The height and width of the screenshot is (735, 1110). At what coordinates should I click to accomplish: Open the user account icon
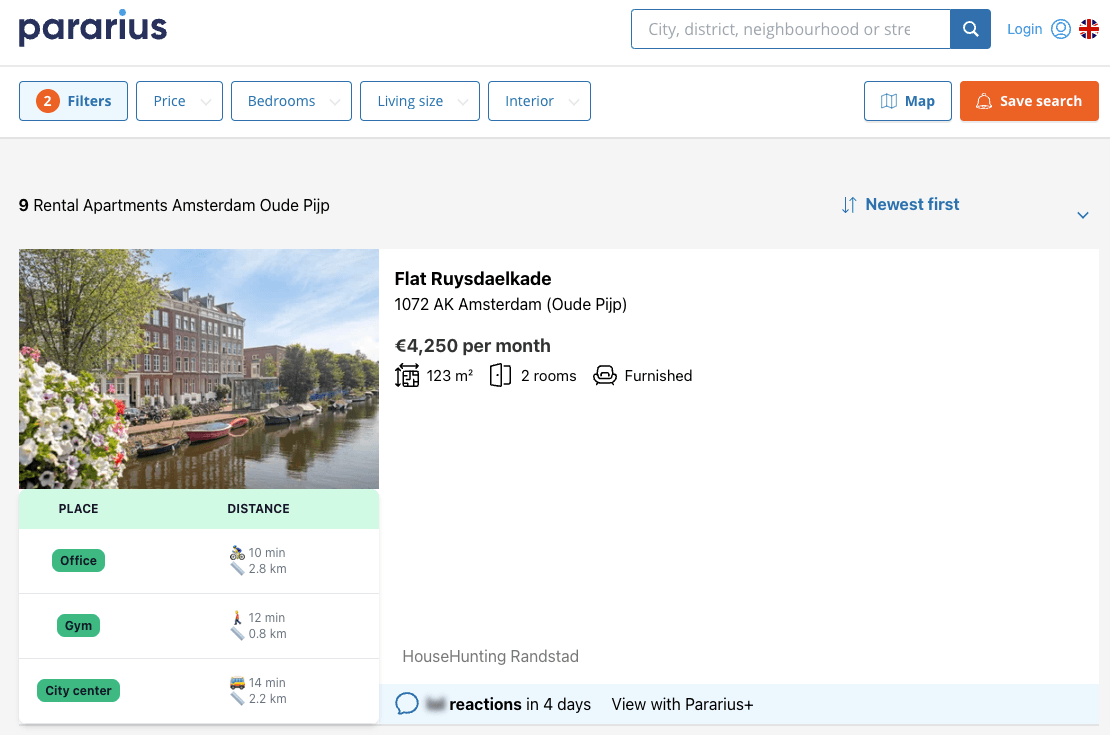point(1060,29)
